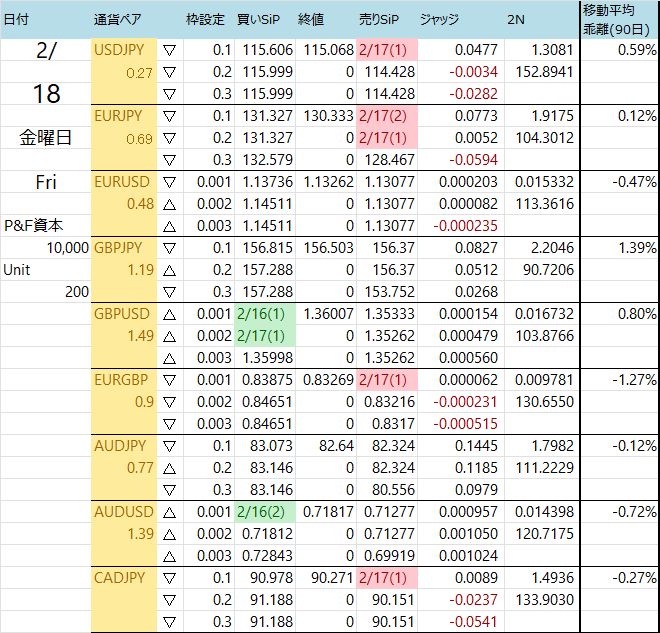
Task: Click the down triangle in CADJPY 0.2 row
Action: tap(169, 600)
